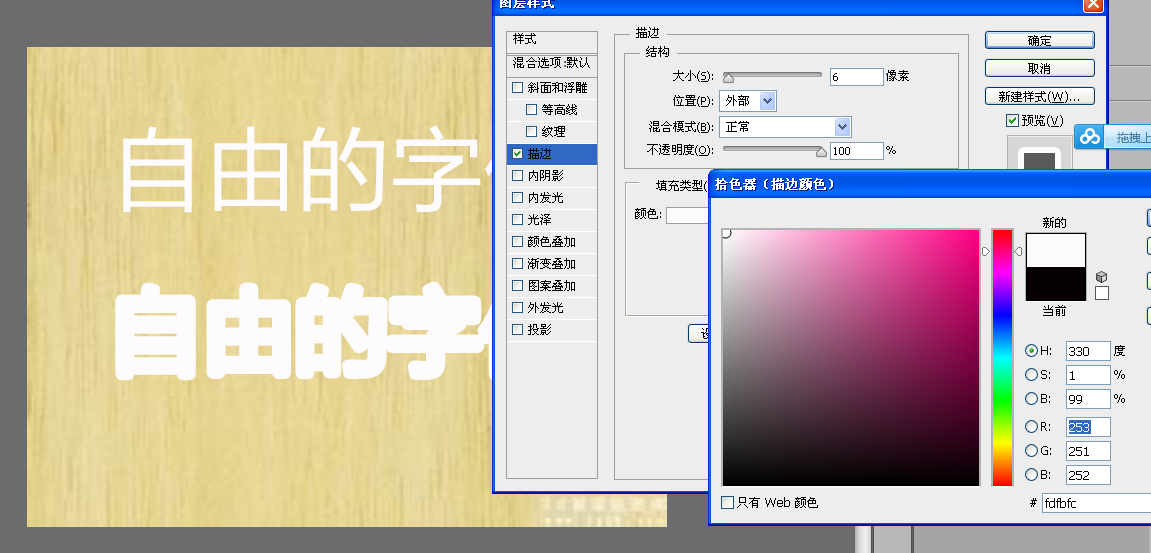The height and width of the screenshot is (553, 1151).
Task: Toggle the 预览 preview checkbox
Action: (x=1012, y=120)
